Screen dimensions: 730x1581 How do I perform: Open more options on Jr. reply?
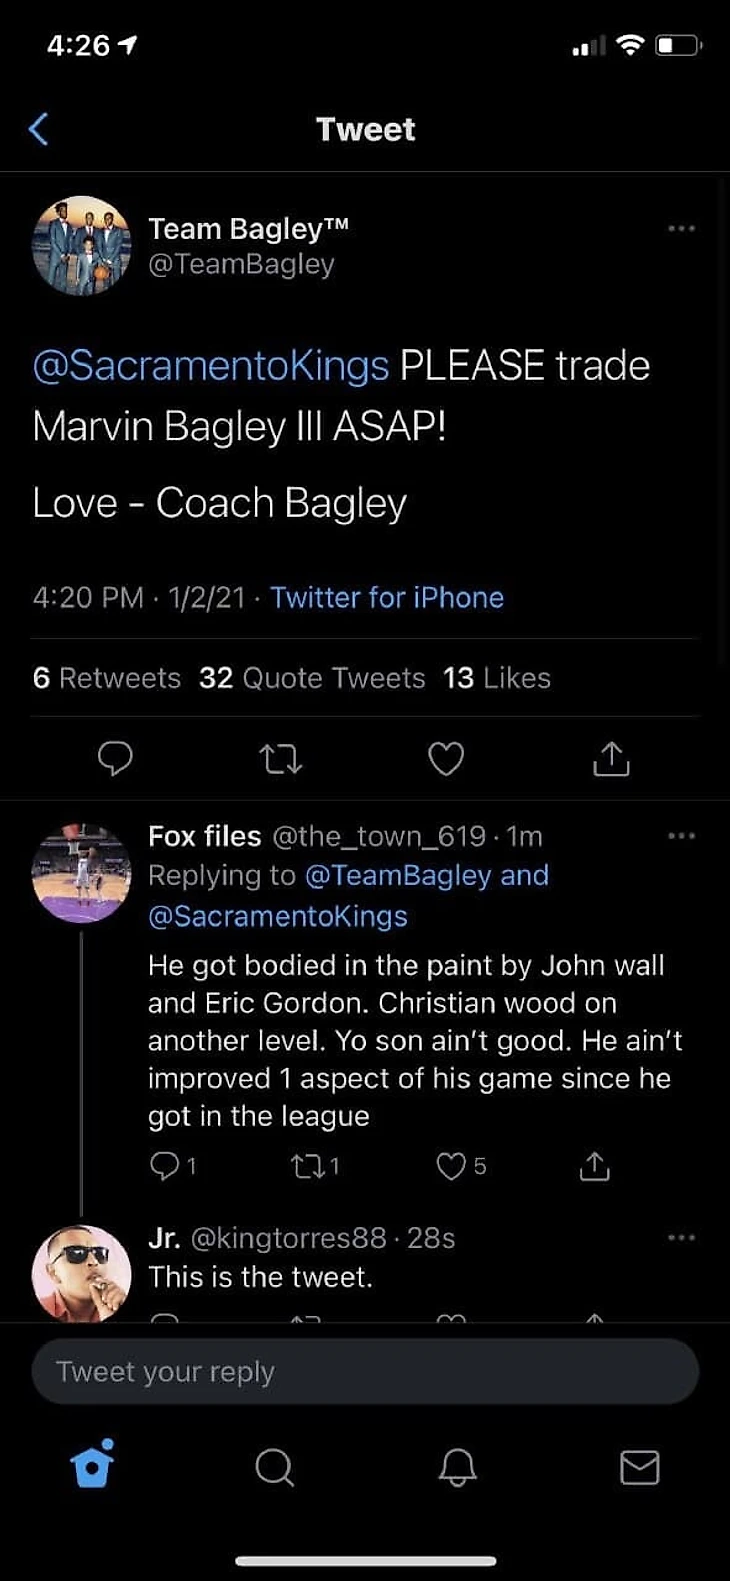click(681, 1238)
